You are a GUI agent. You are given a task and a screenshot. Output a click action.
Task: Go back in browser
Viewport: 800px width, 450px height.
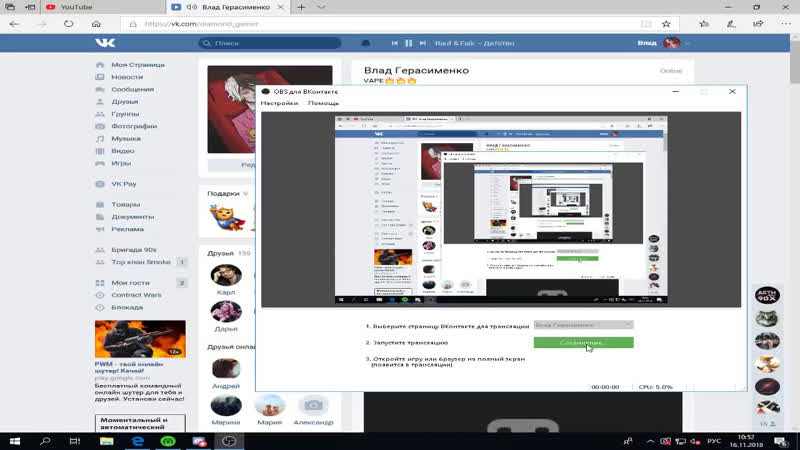coord(14,24)
